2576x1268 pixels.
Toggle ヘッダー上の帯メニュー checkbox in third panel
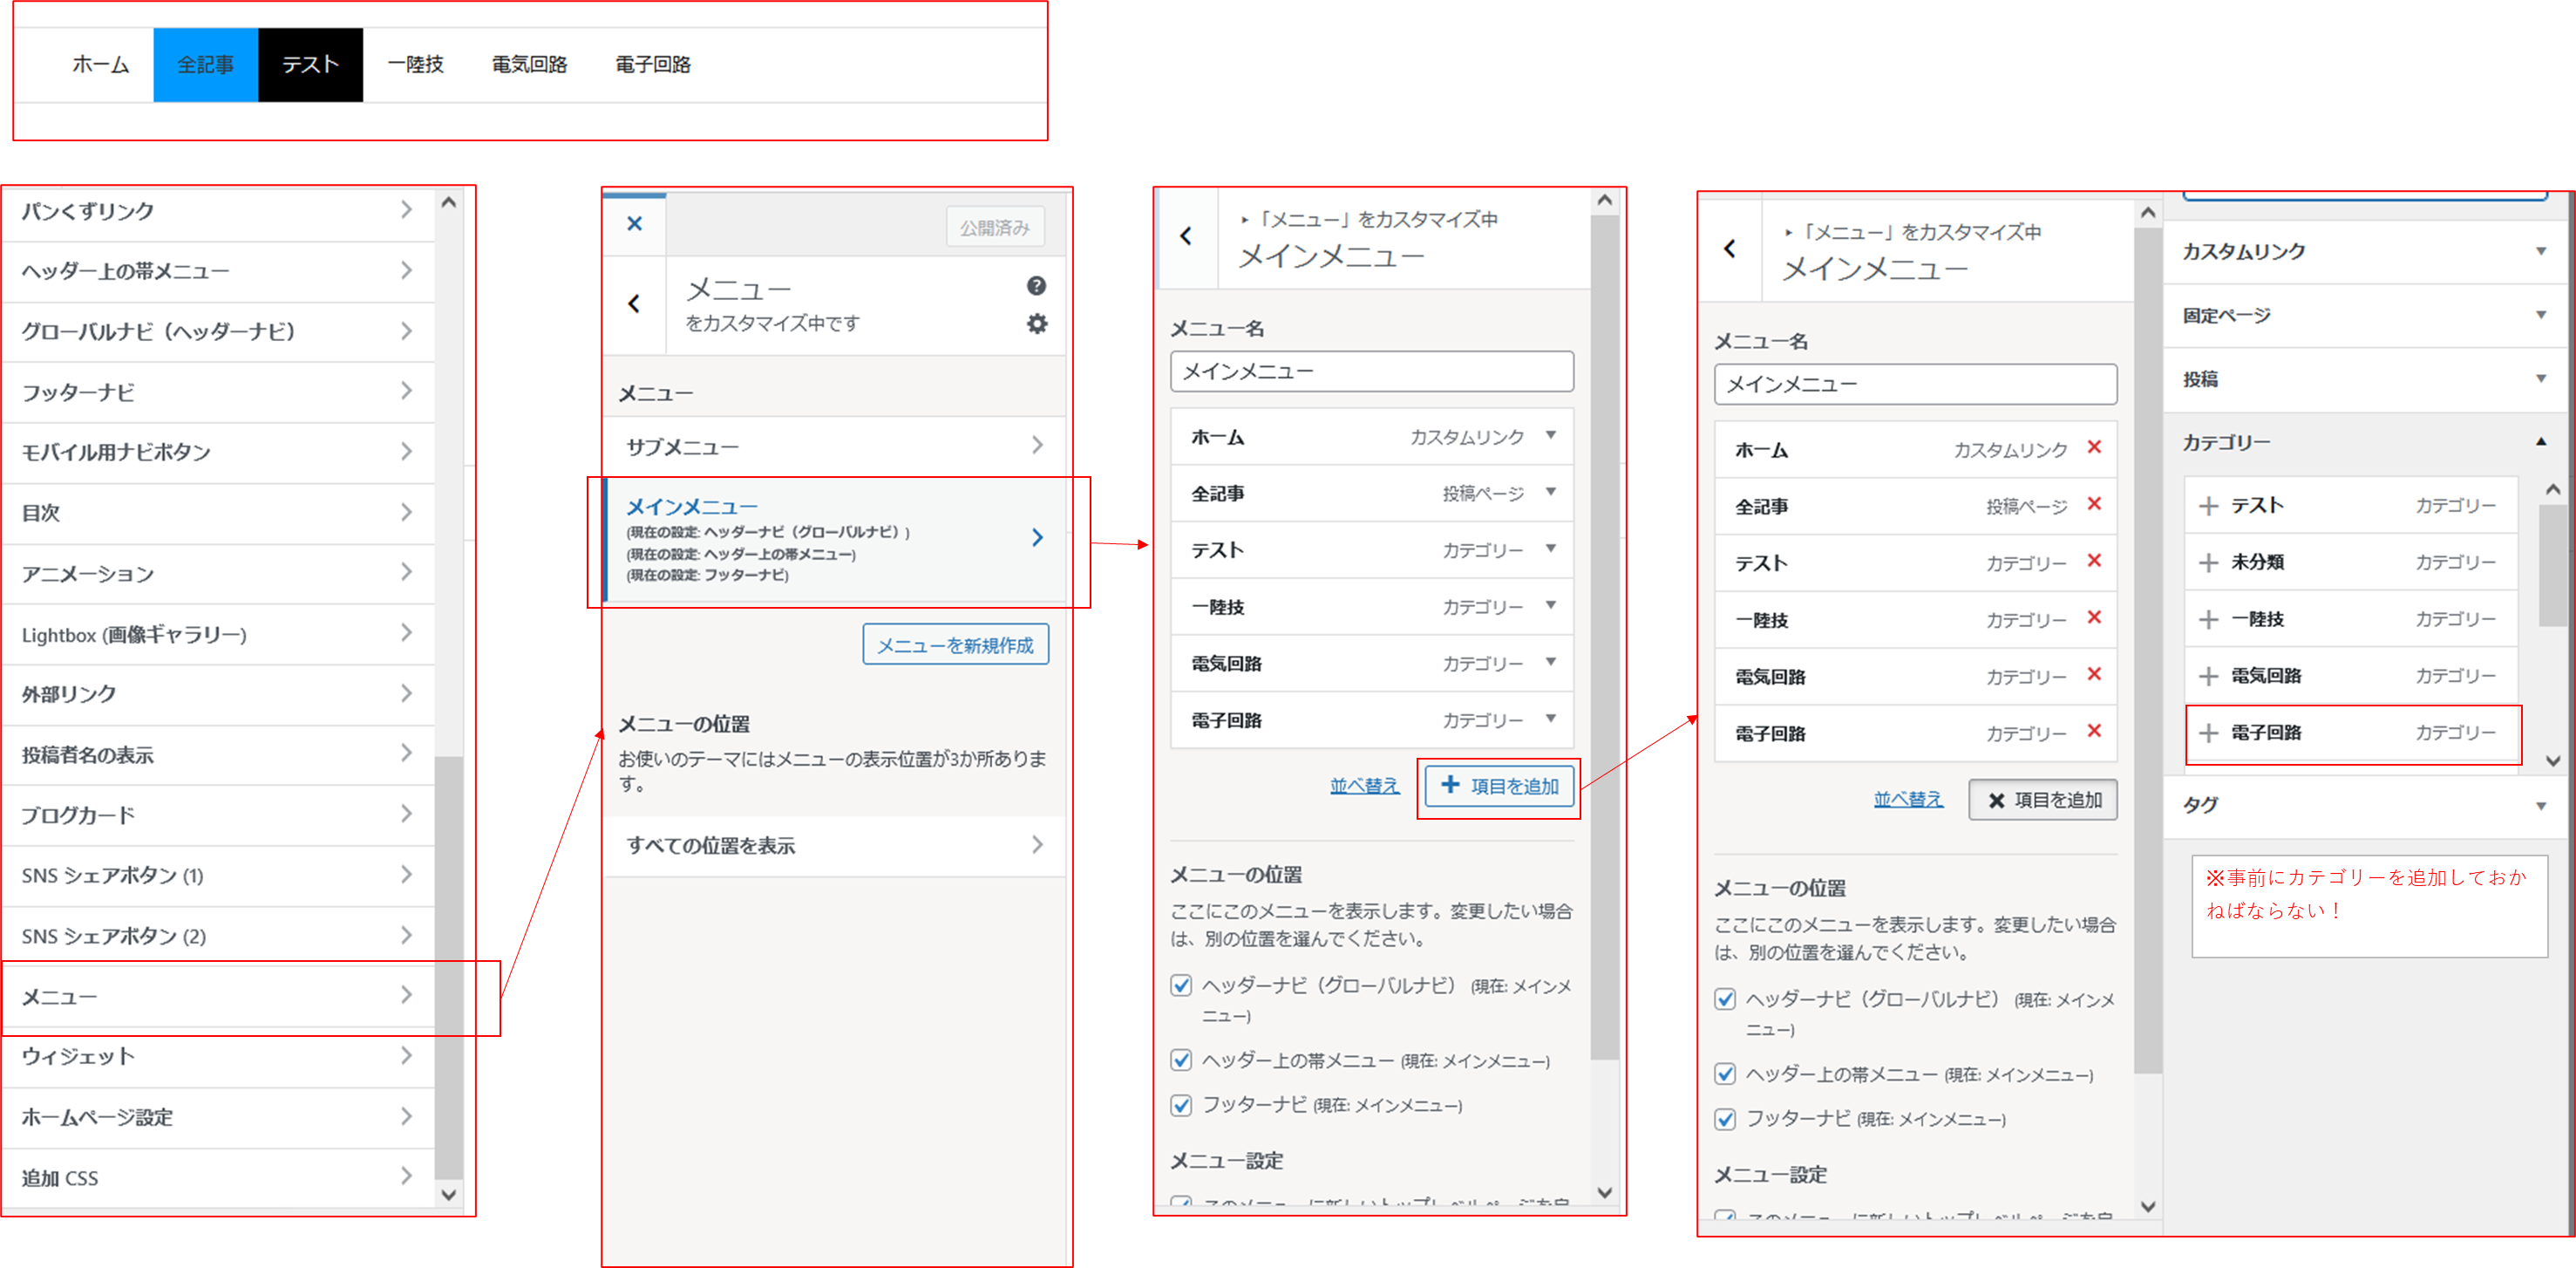click(x=1181, y=1060)
